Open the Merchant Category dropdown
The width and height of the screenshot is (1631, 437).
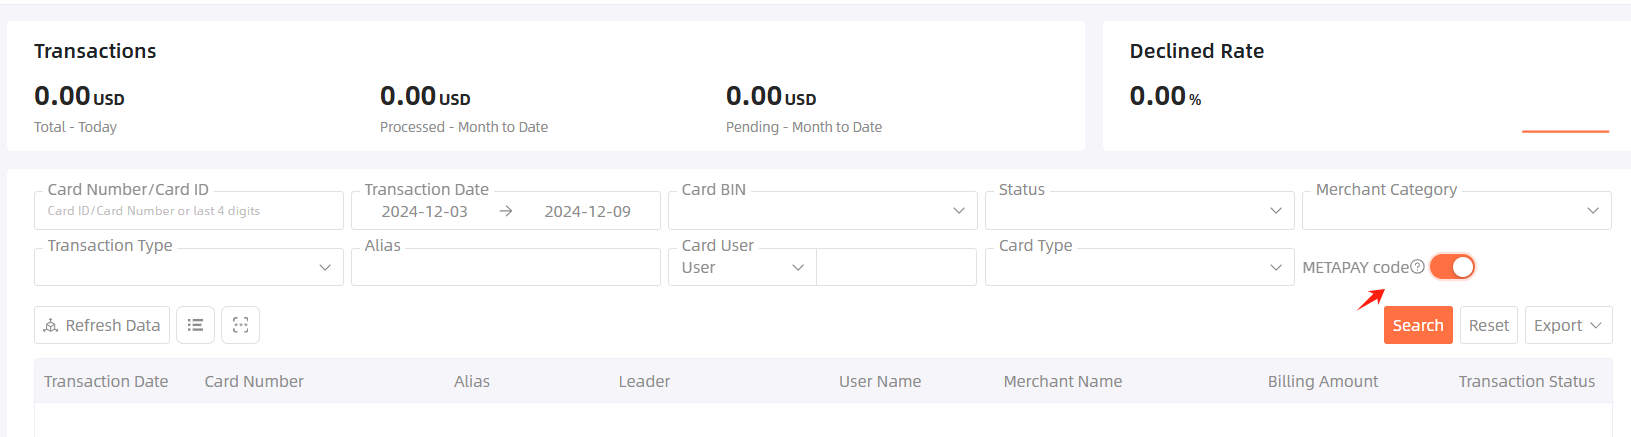pyautogui.click(x=1457, y=211)
